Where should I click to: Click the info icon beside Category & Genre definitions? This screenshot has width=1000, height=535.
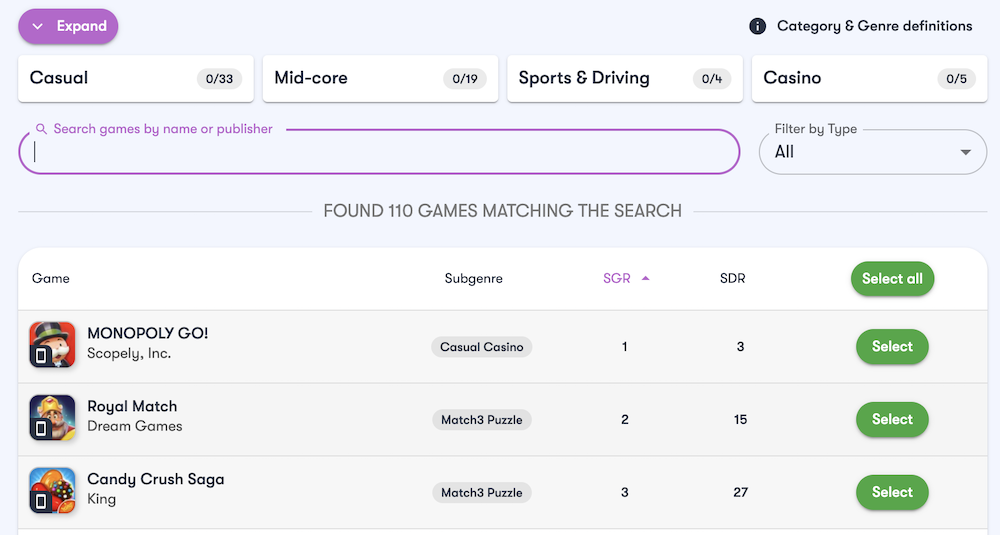pyautogui.click(x=757, y=26)
